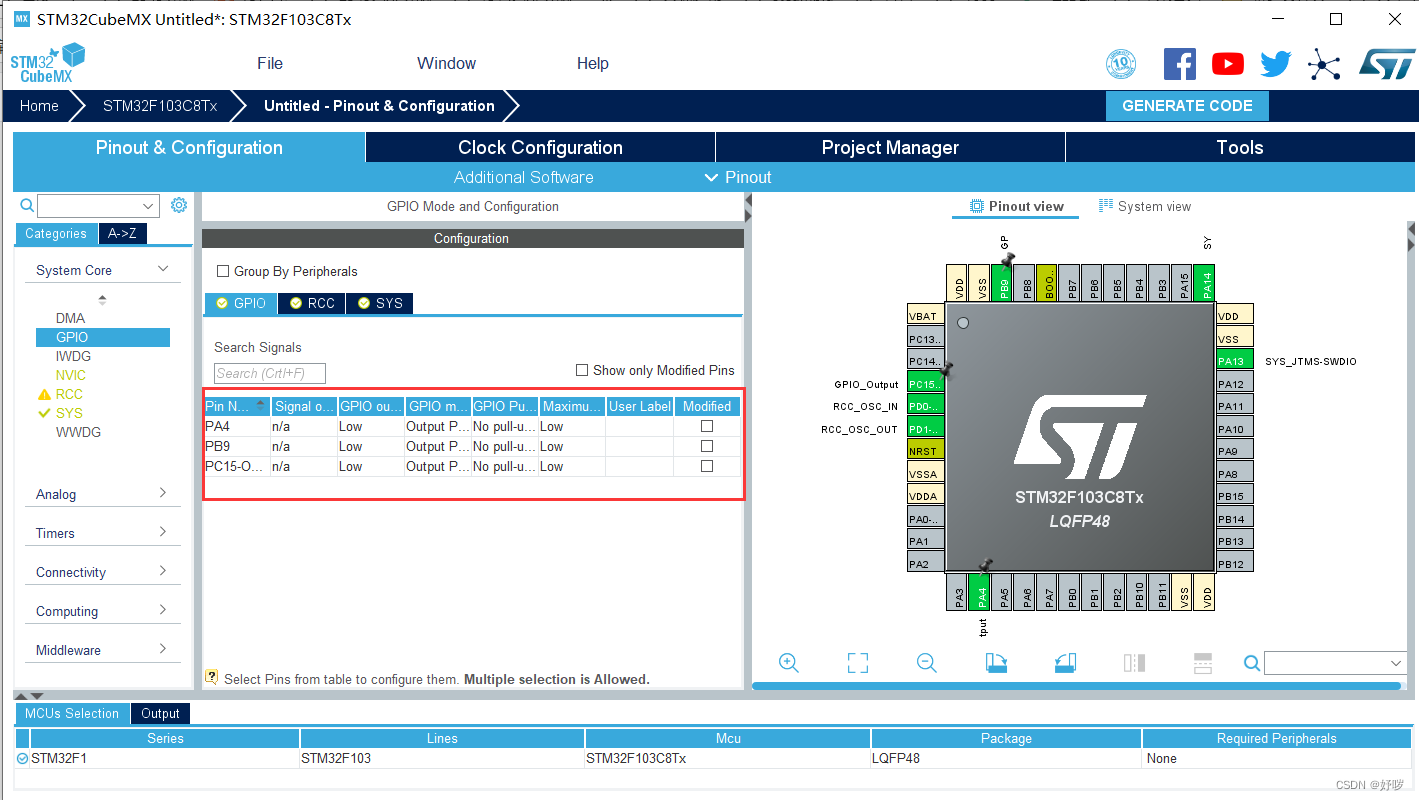1419x800 pixels.
Task: Open the File menu
Action: point(270,63)
